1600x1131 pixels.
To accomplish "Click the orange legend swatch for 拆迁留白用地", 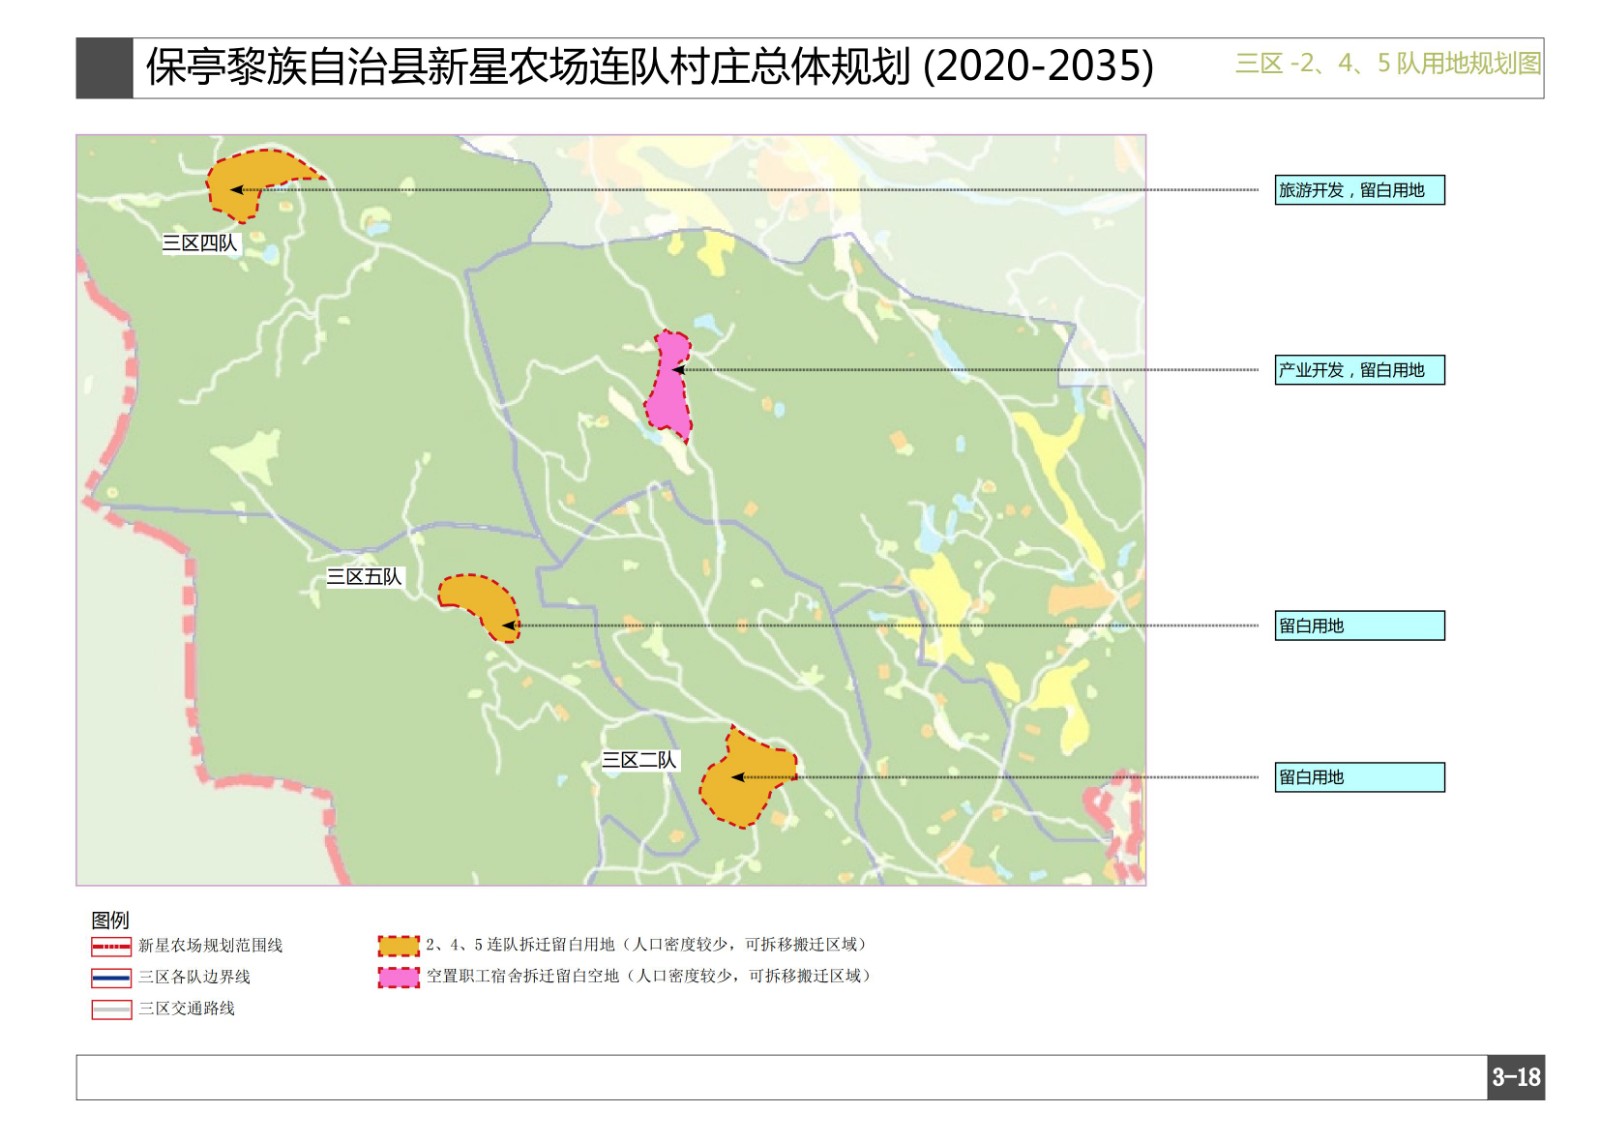I will tap(398, 945).
